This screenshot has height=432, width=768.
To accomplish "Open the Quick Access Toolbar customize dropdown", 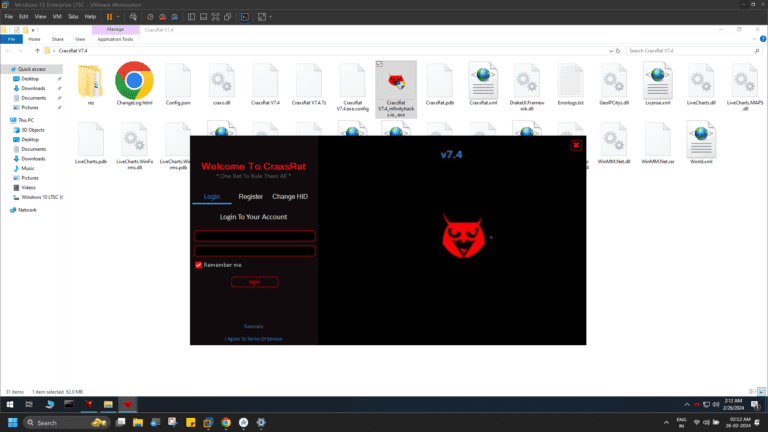I will [33, 30].
